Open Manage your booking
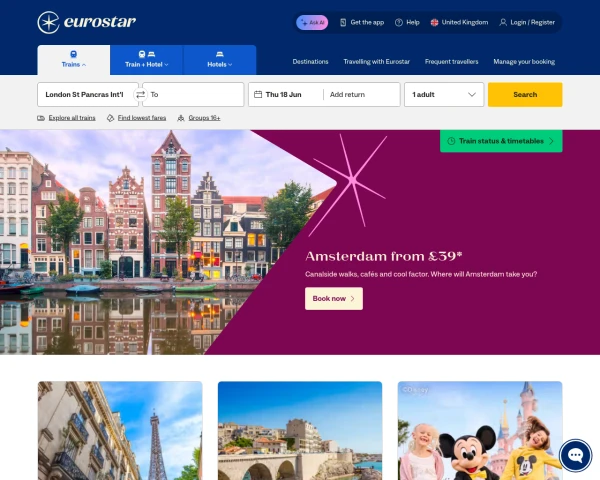Screen dimensions: 600x480 point(524,62)
